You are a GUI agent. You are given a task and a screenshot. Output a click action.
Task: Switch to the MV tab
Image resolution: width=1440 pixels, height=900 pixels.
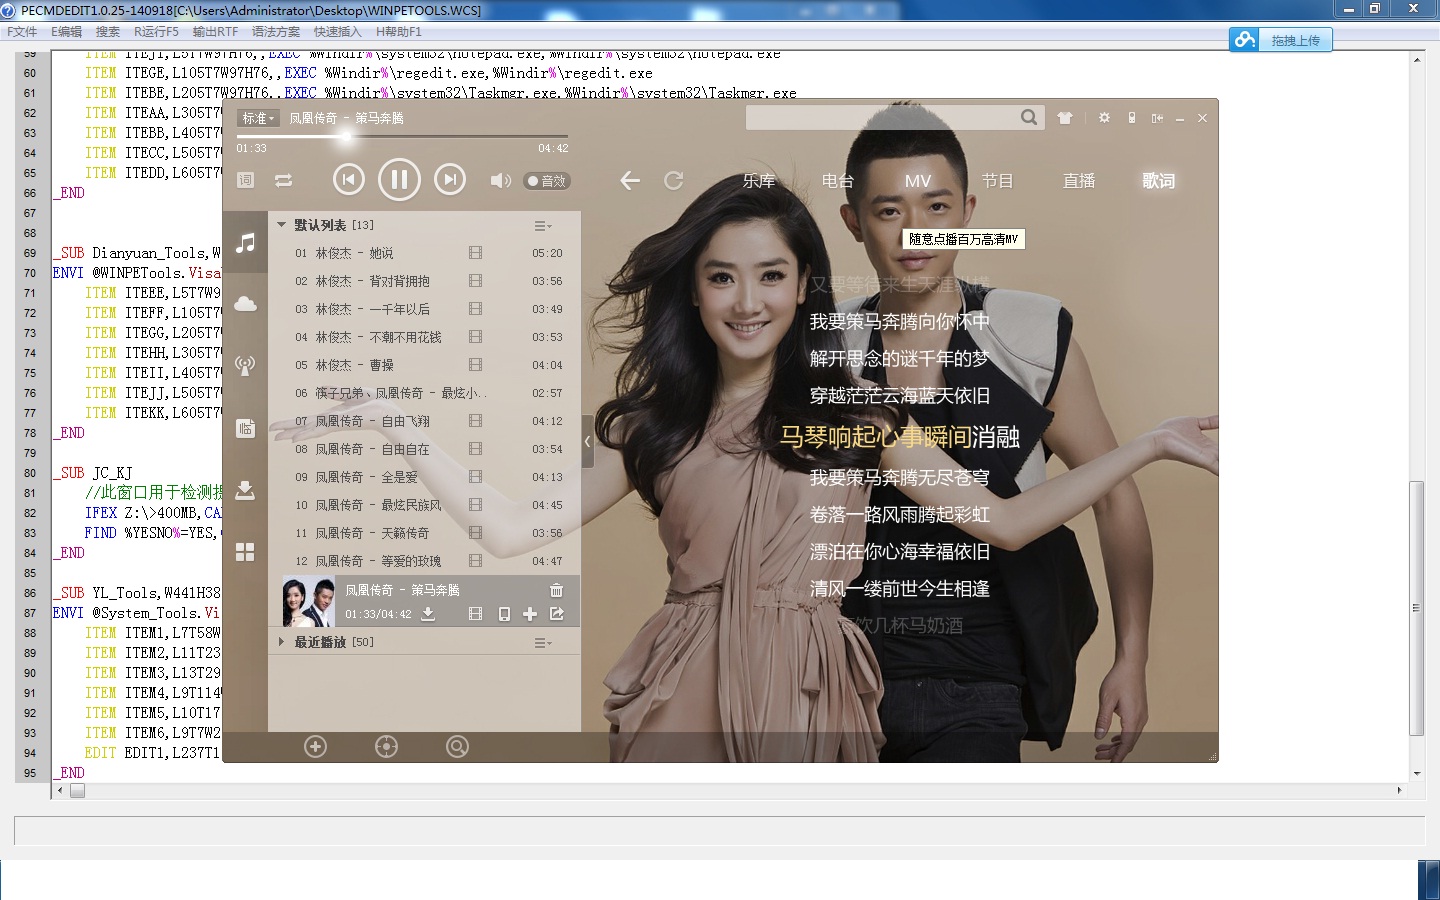[x=918, y=181]
